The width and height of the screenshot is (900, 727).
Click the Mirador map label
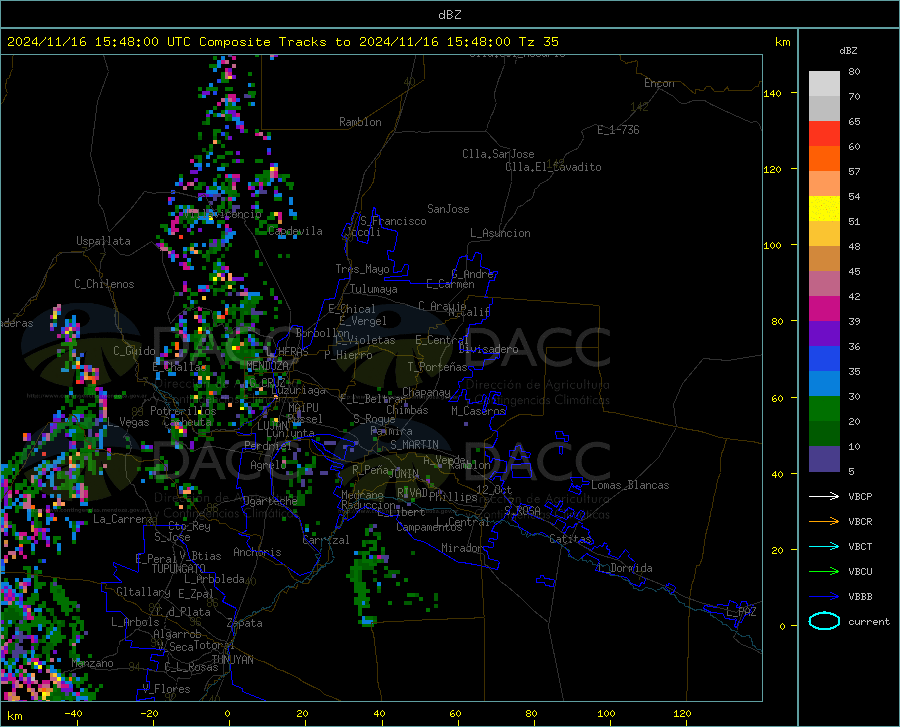click(461, 548)
